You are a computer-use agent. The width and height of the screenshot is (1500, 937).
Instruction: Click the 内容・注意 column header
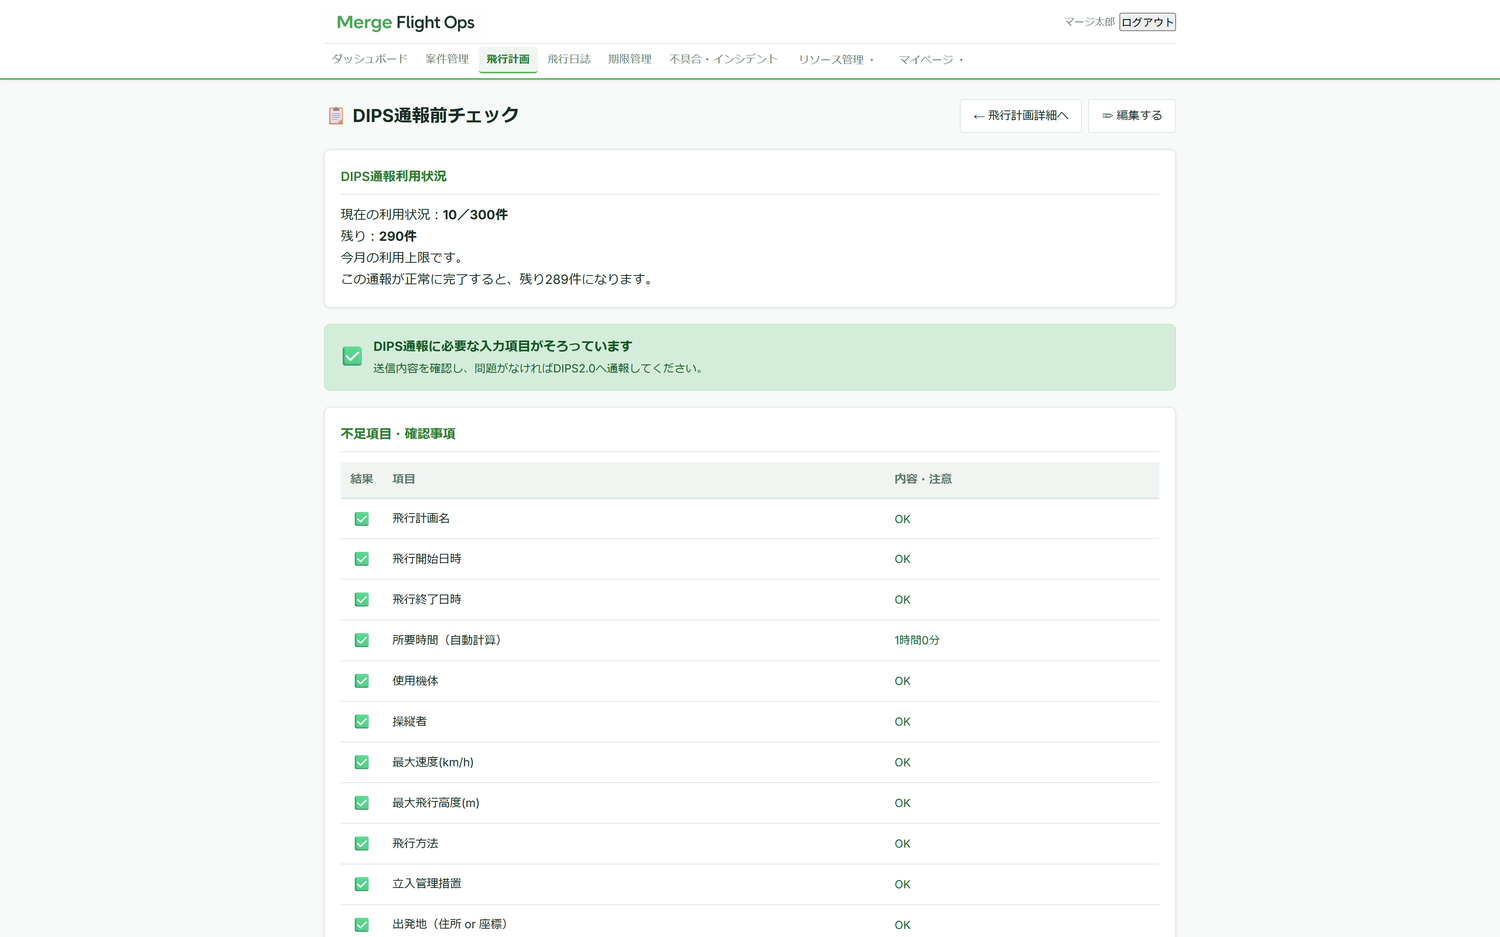[923, 479]
